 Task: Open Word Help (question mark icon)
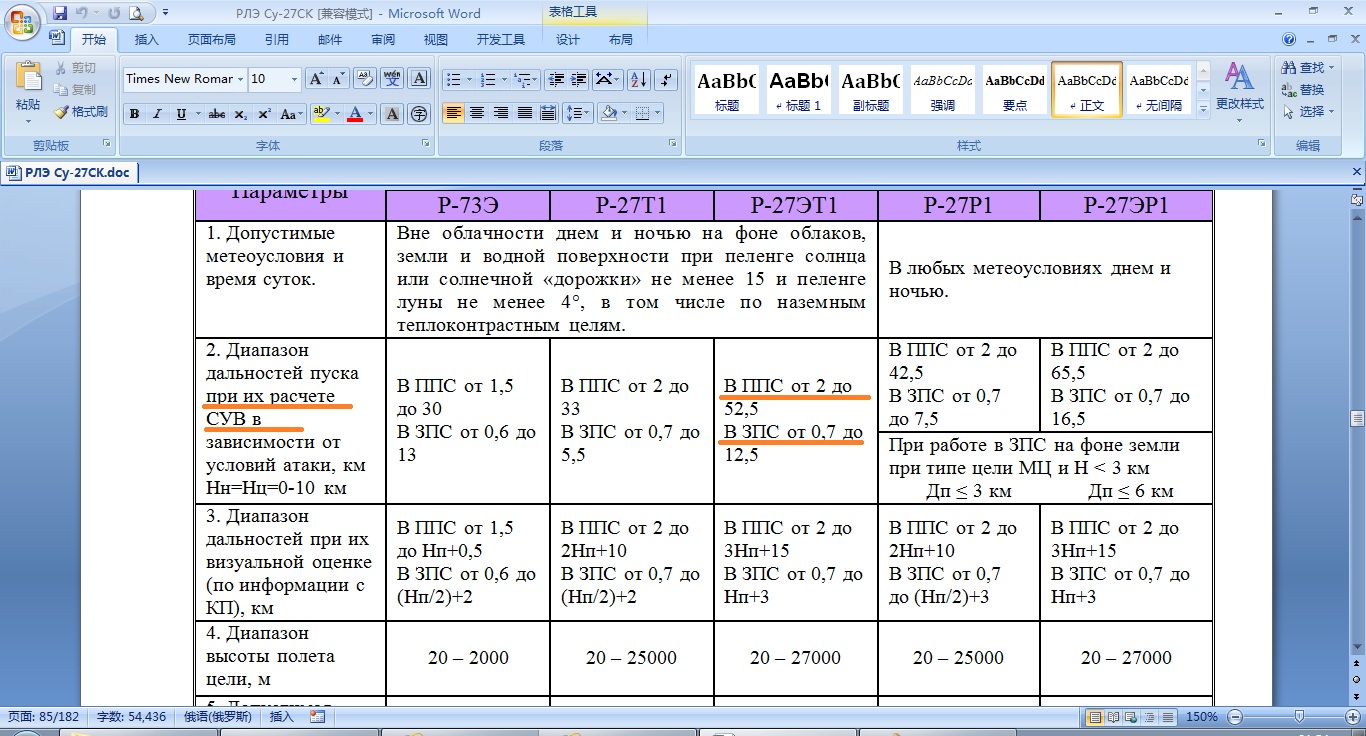click(x=1289, y=39)
